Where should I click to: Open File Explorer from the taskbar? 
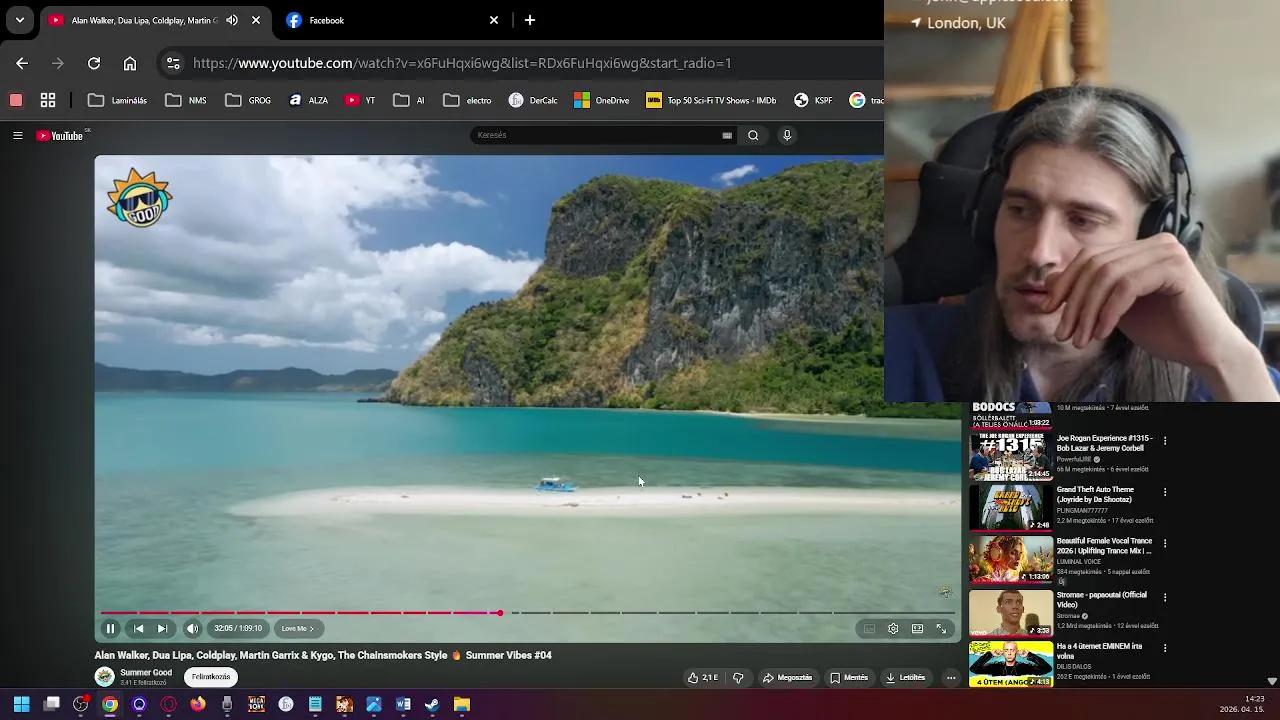[461, 705]
